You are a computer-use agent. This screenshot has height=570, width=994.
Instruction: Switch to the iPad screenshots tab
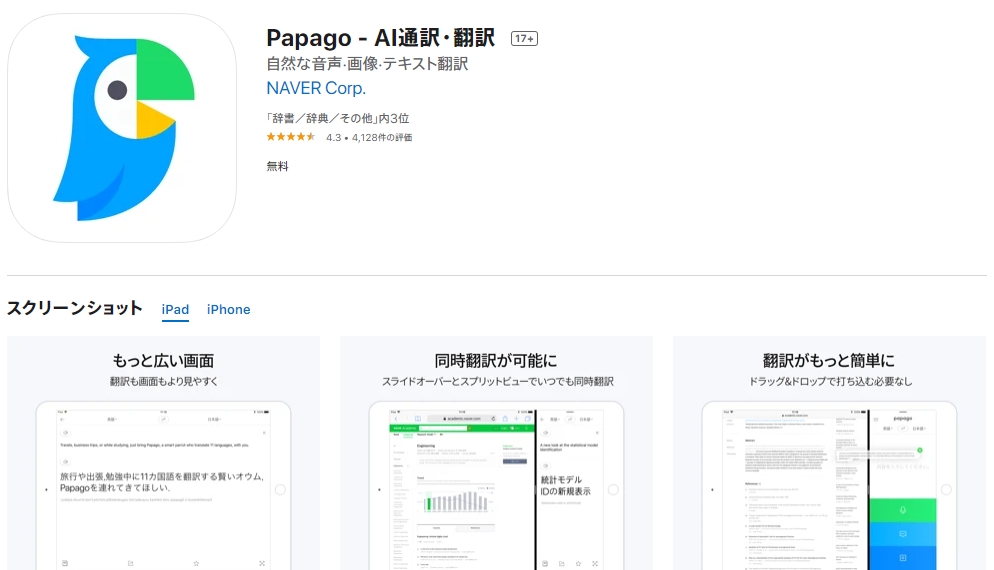(x=175, y=309)
